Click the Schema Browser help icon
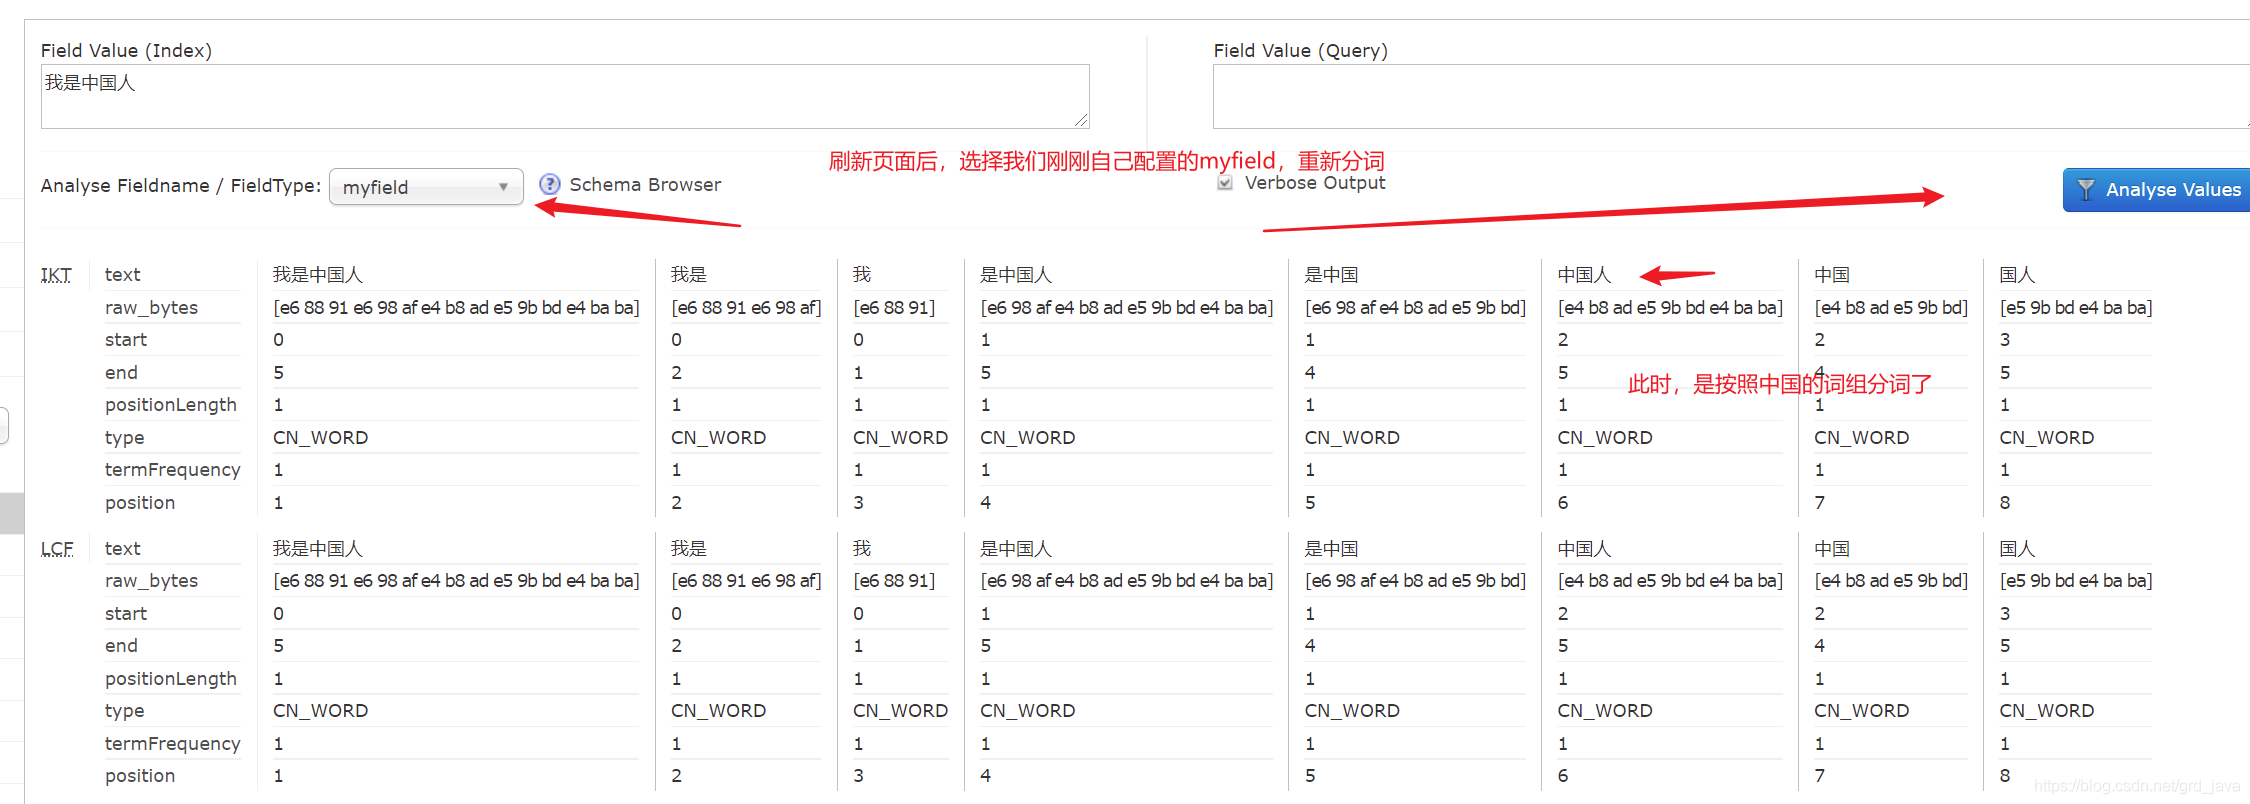The image size is (2250, 804). coord(549,184)
